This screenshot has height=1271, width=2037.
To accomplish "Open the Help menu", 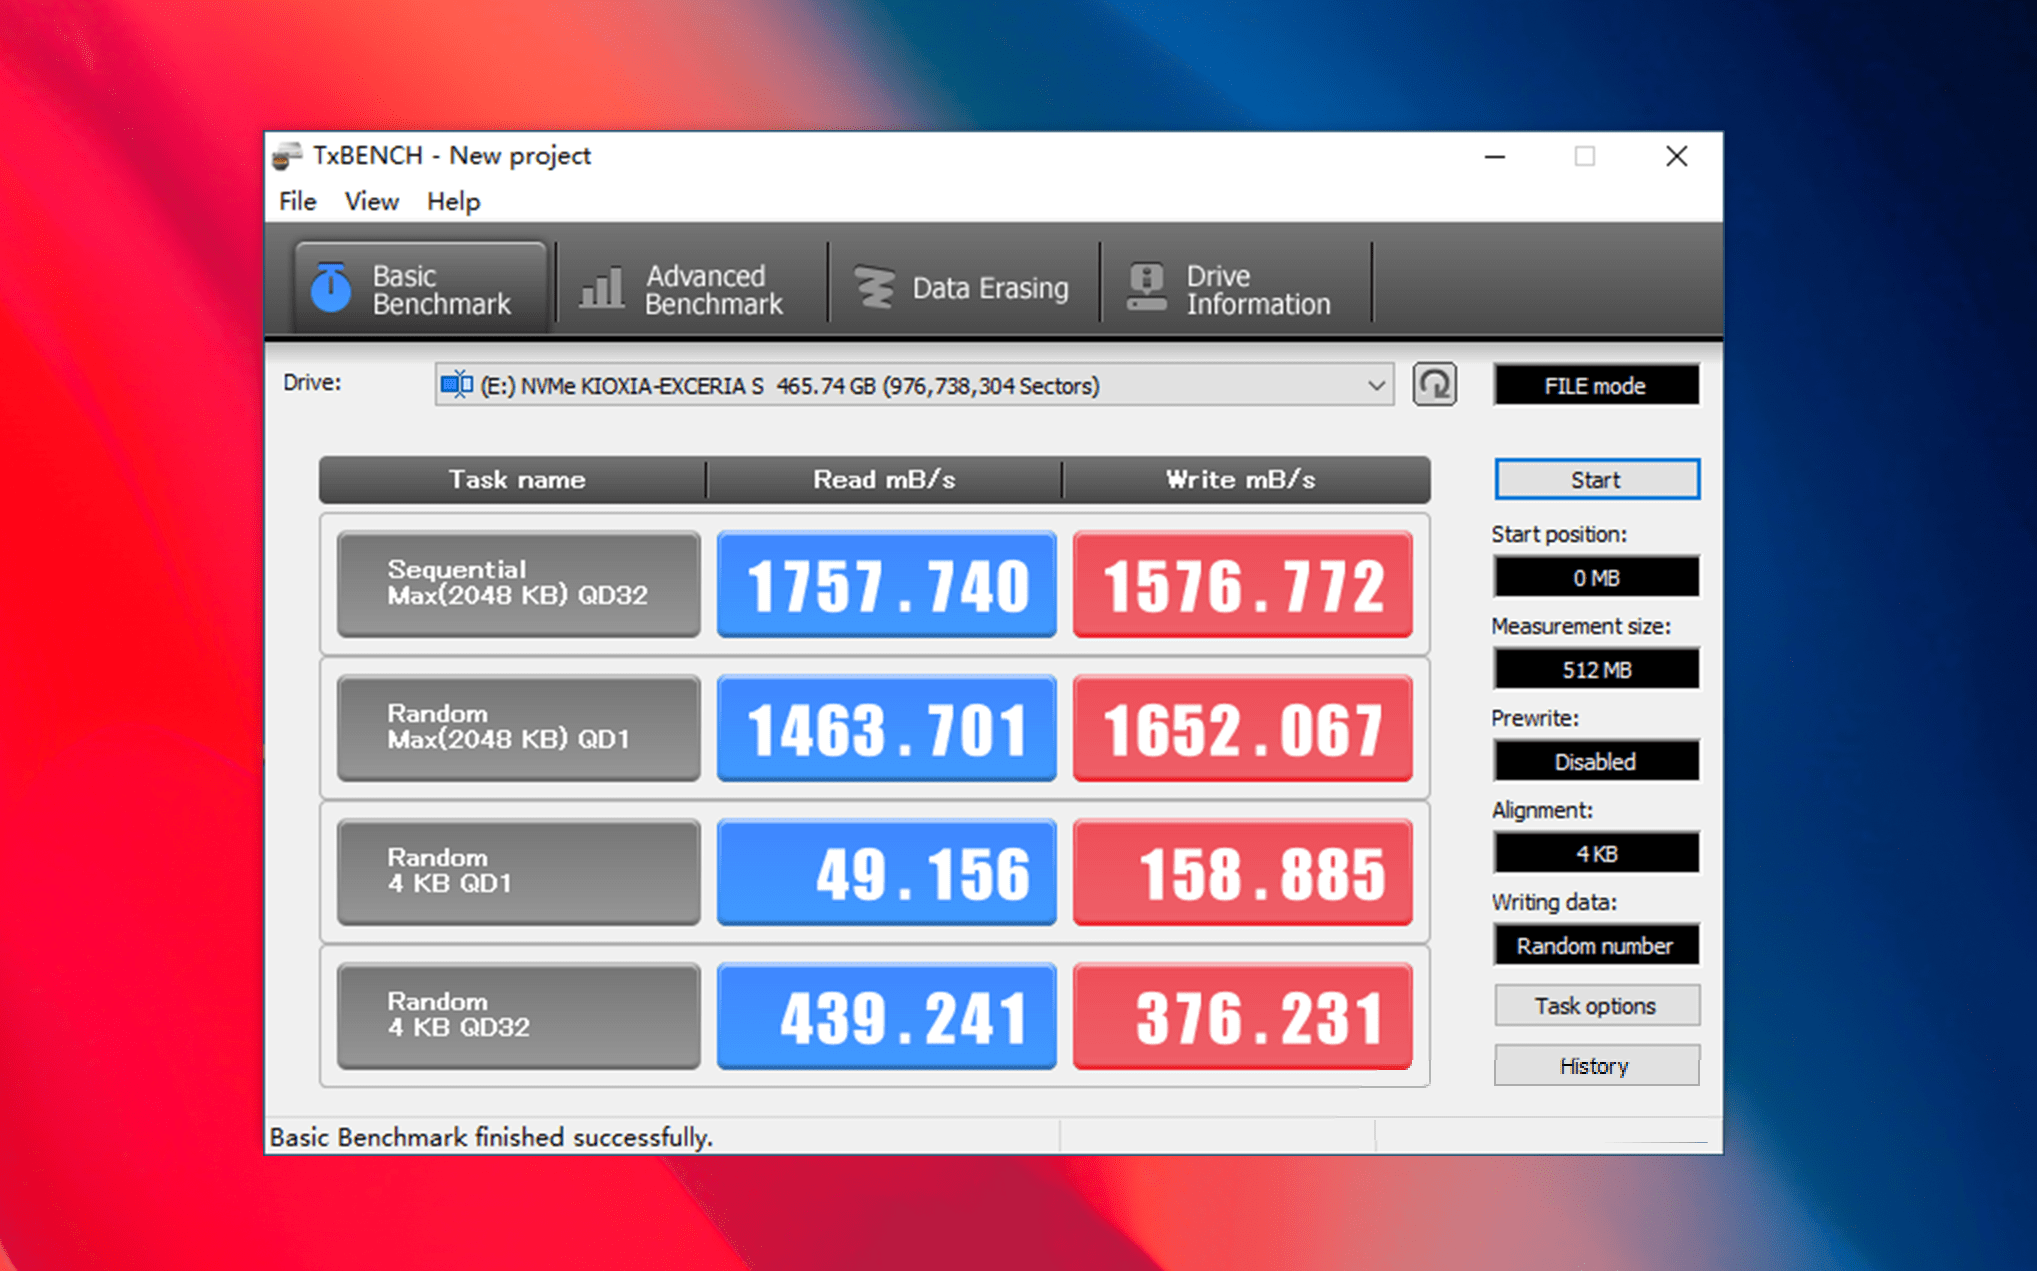I will coord(453,201).
